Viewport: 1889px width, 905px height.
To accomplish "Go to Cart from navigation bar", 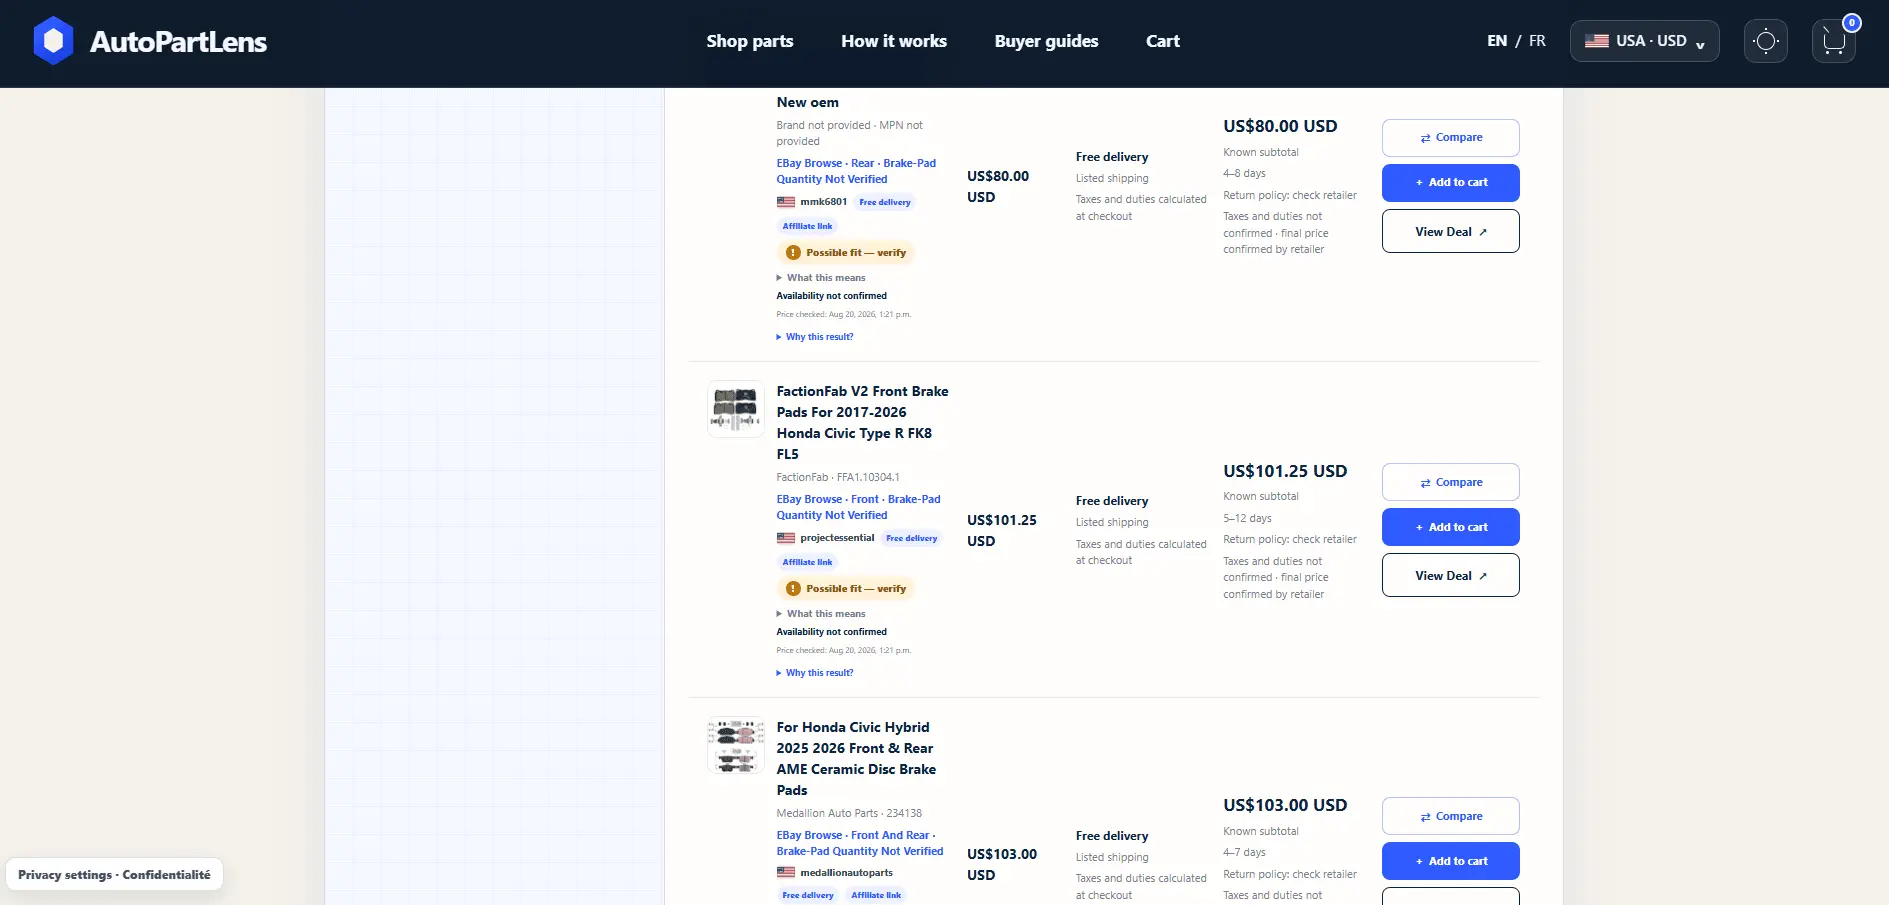I will [1163, 41].
